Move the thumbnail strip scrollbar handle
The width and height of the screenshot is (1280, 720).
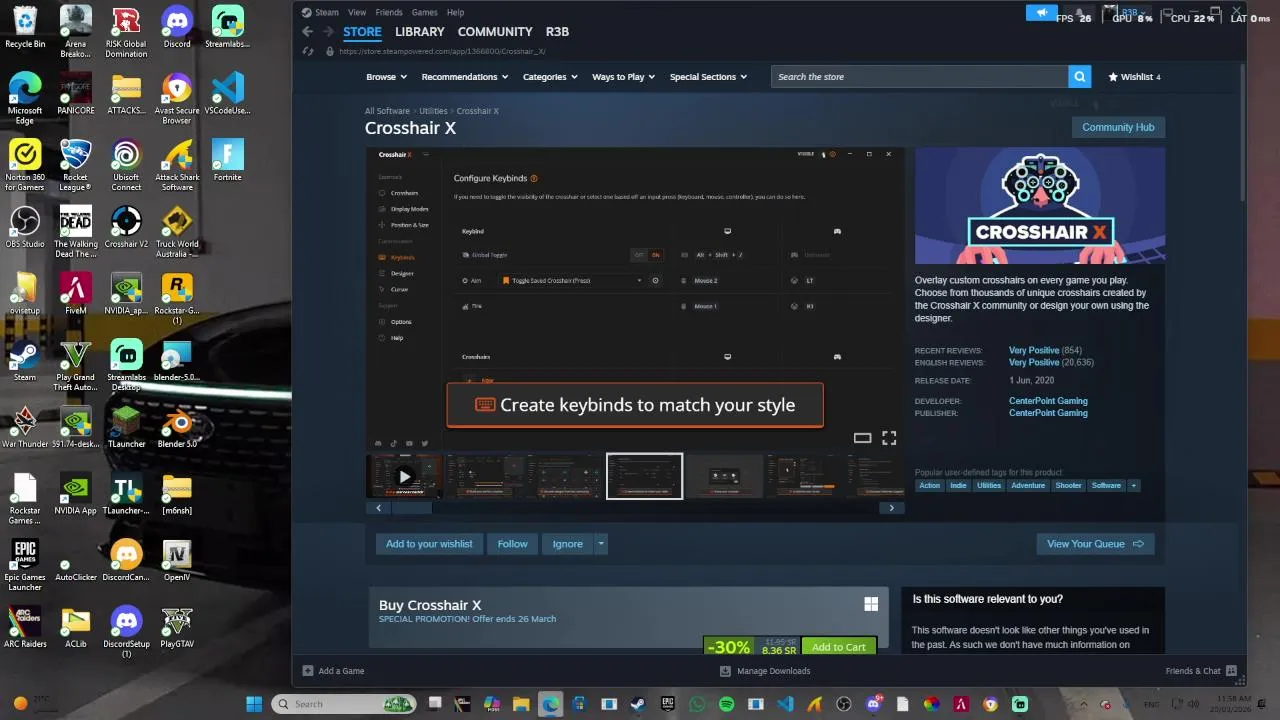click(410, 508)
